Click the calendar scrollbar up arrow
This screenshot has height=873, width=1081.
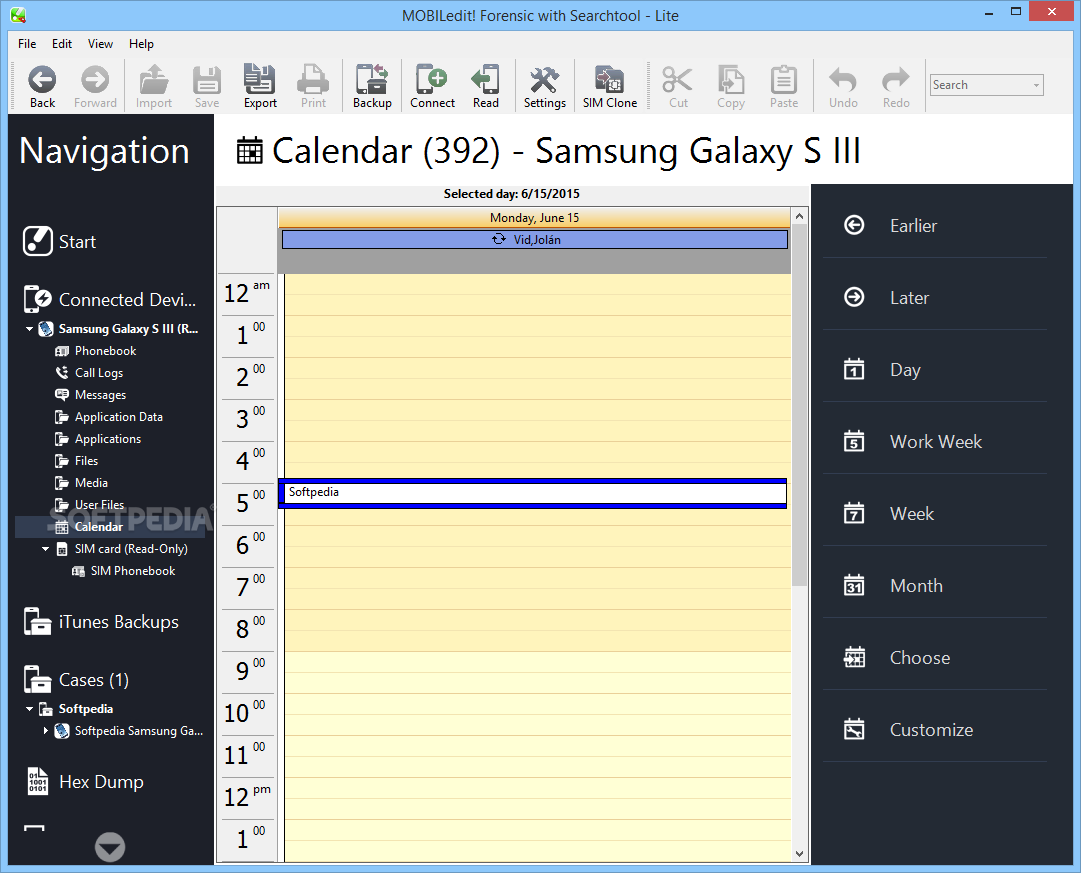tap(800, 216)
